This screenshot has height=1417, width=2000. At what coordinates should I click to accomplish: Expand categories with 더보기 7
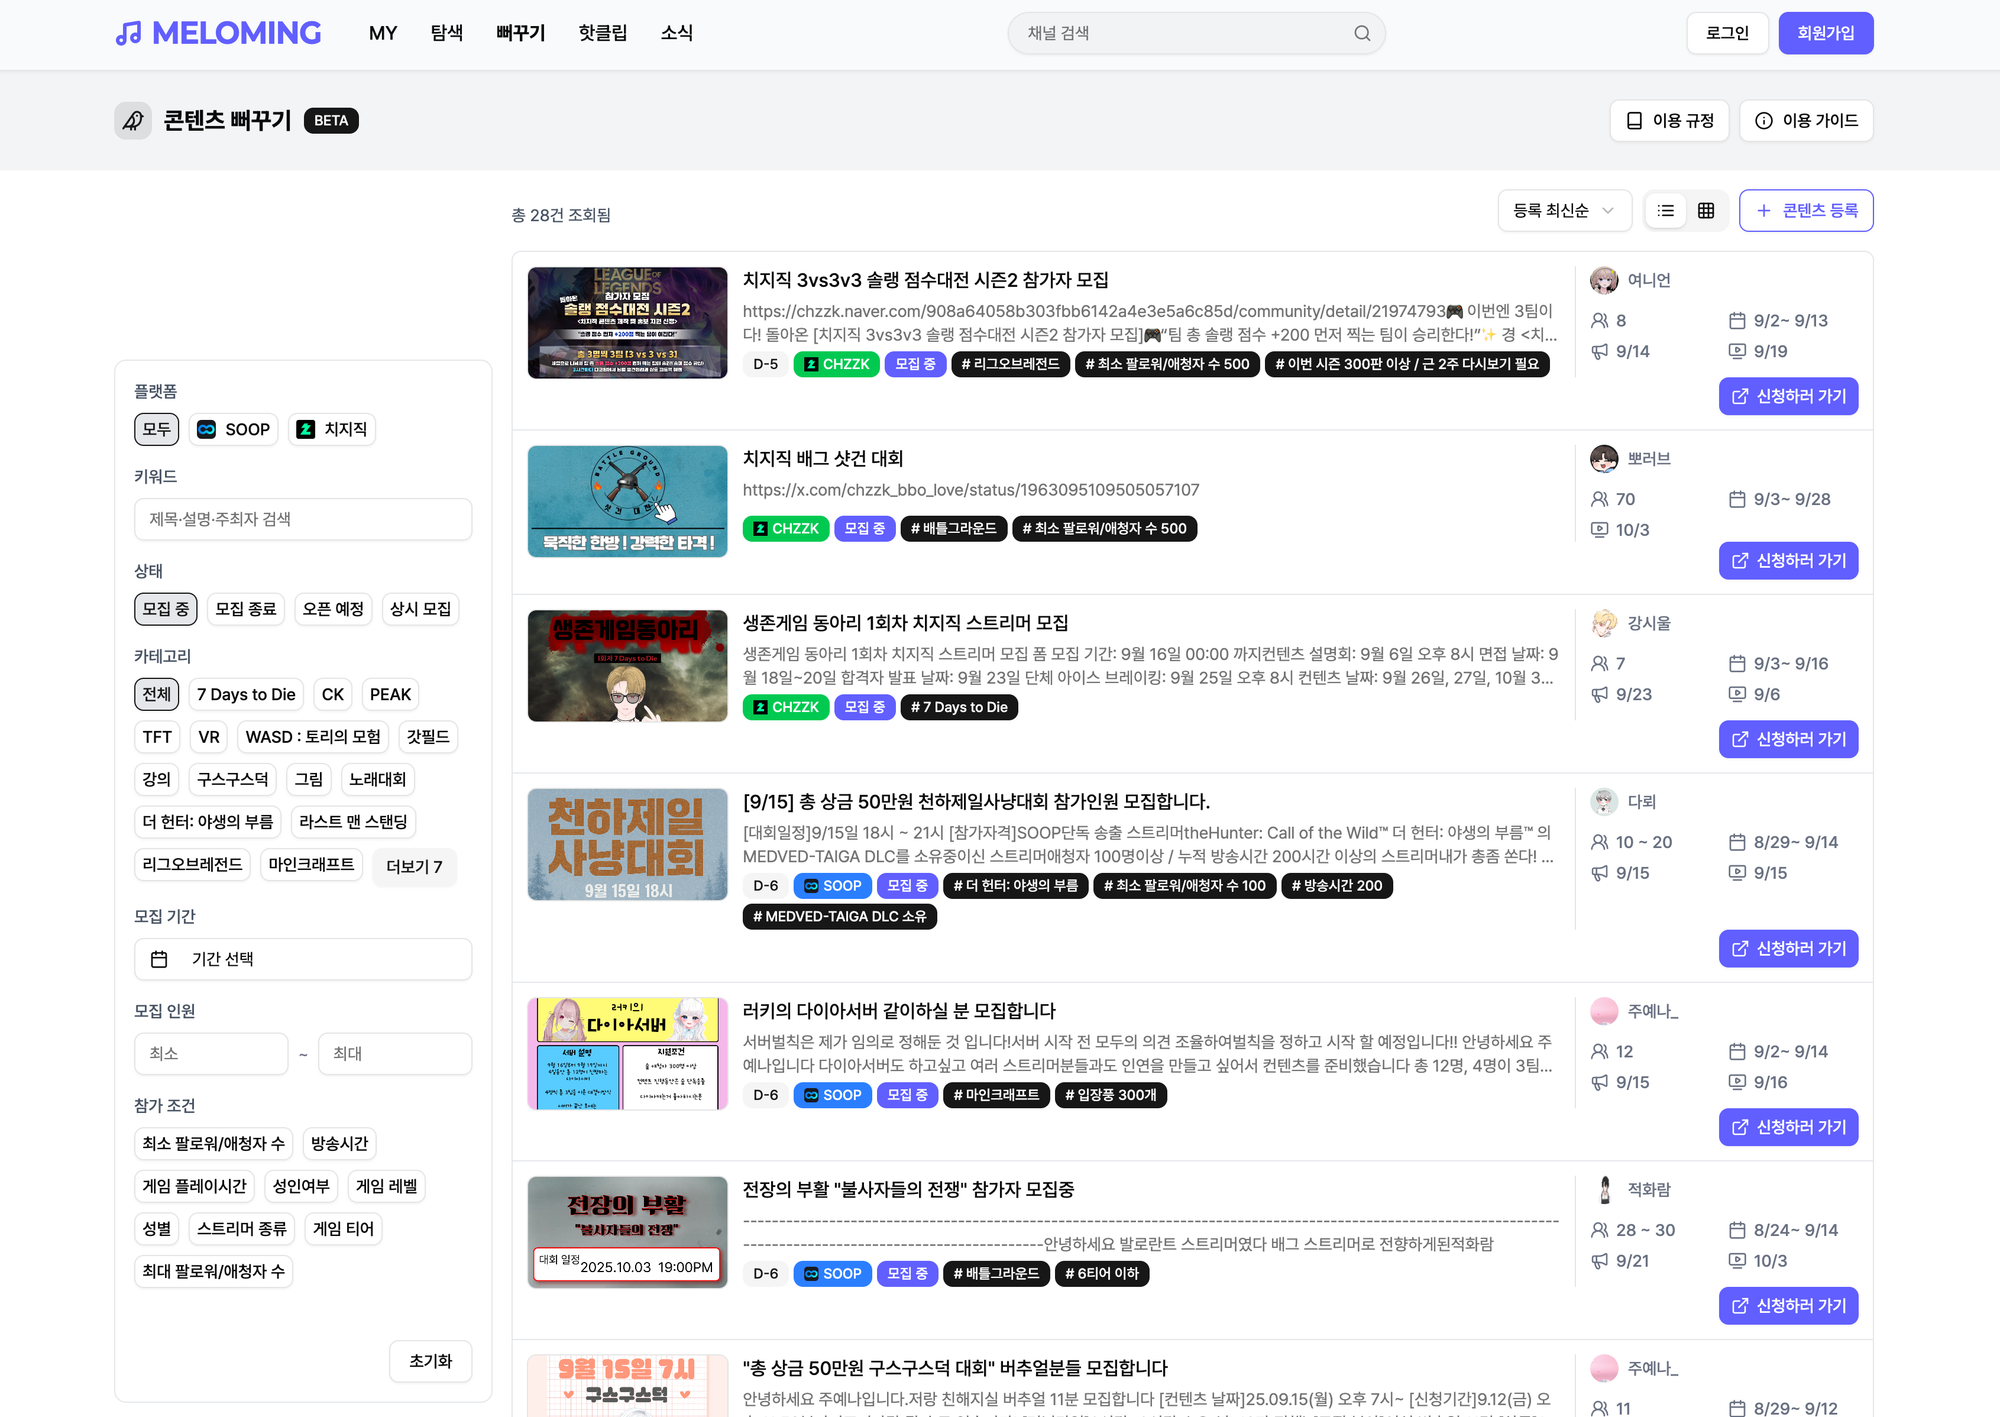(414, 866)
